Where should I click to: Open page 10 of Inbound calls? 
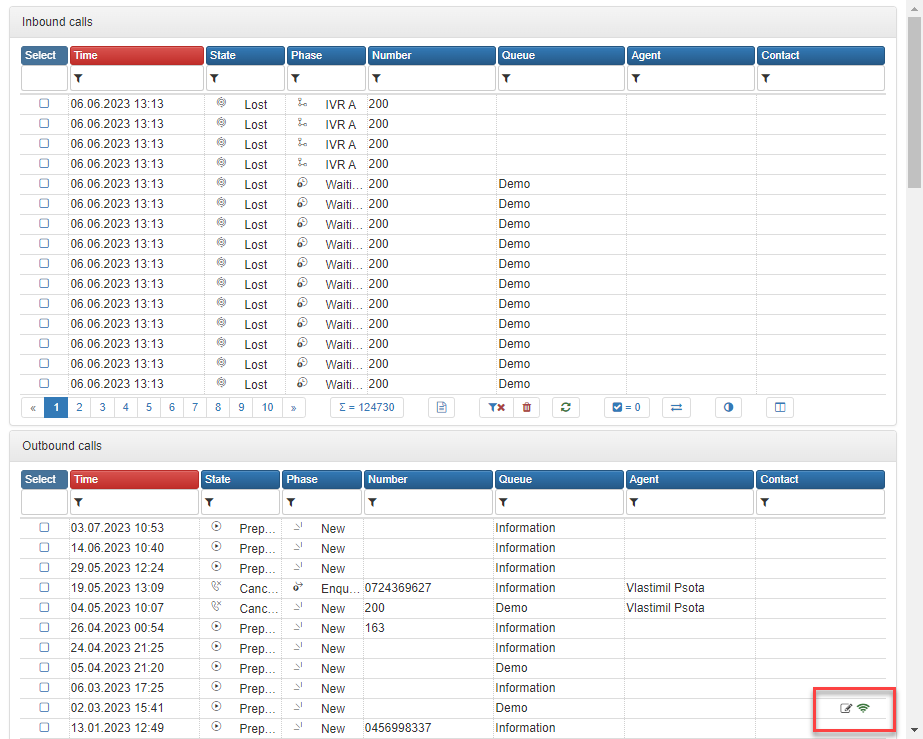pyautogui.click(x=268, y=407)
